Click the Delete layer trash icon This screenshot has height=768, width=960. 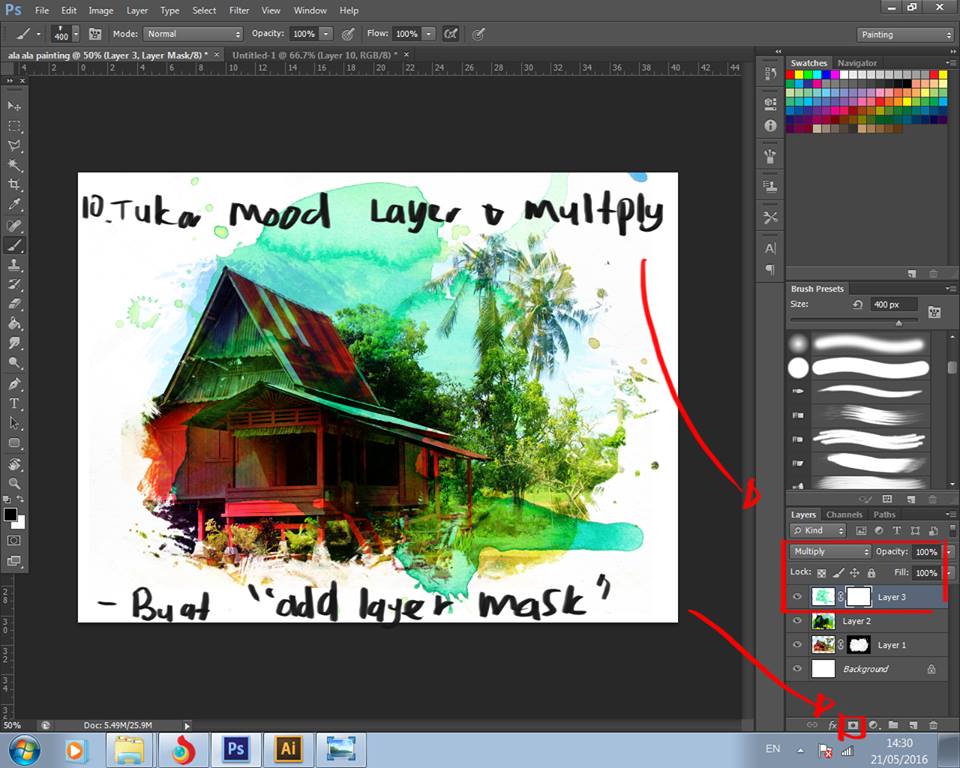coord(933,724)
